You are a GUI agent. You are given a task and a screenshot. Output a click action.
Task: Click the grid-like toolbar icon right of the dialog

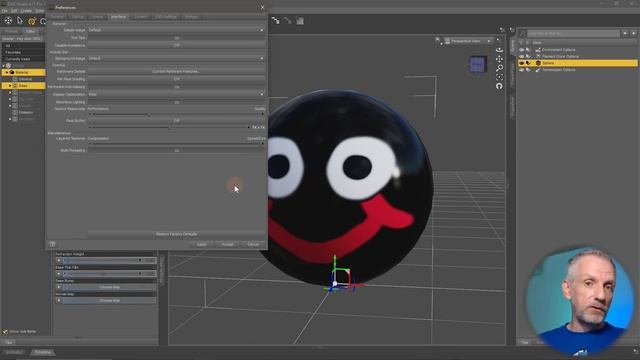point(300,21)
